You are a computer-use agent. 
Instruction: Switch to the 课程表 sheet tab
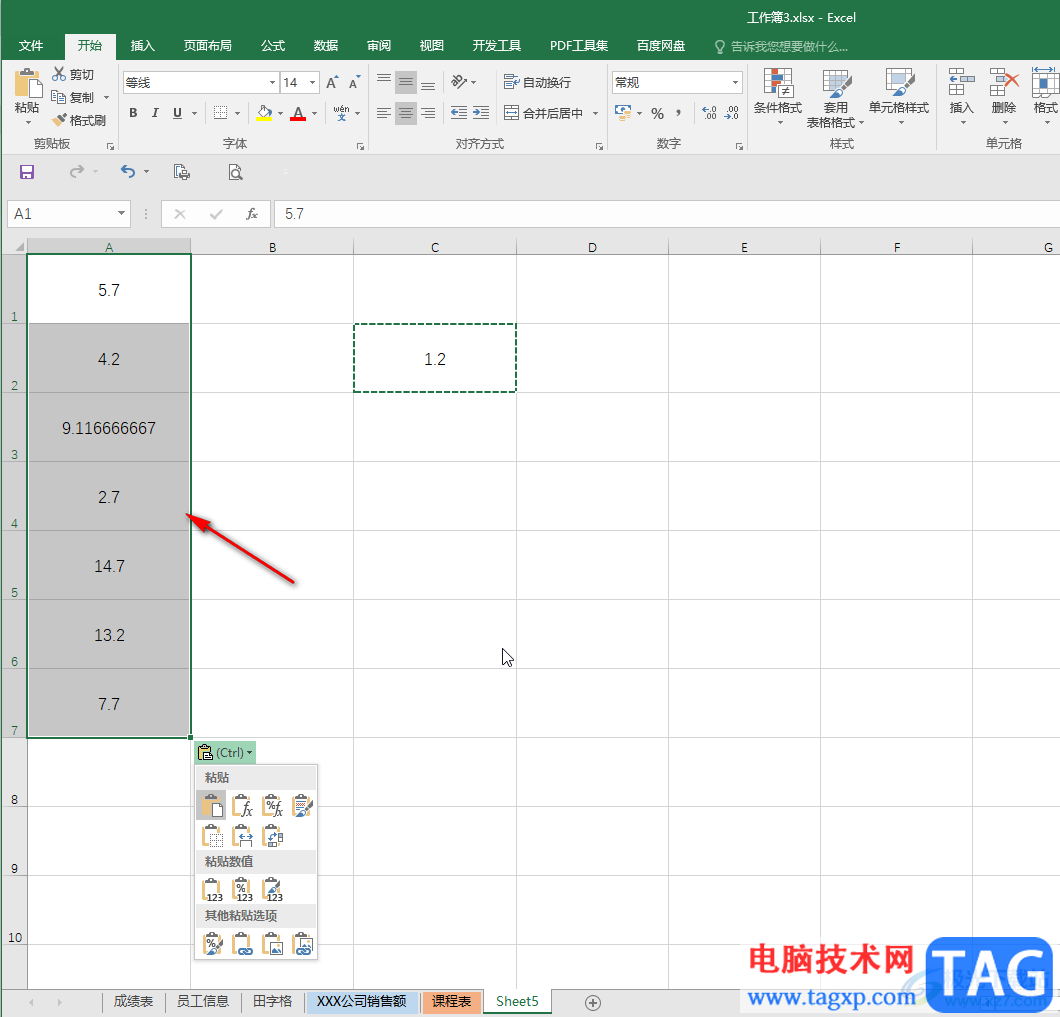(452, 1001)
